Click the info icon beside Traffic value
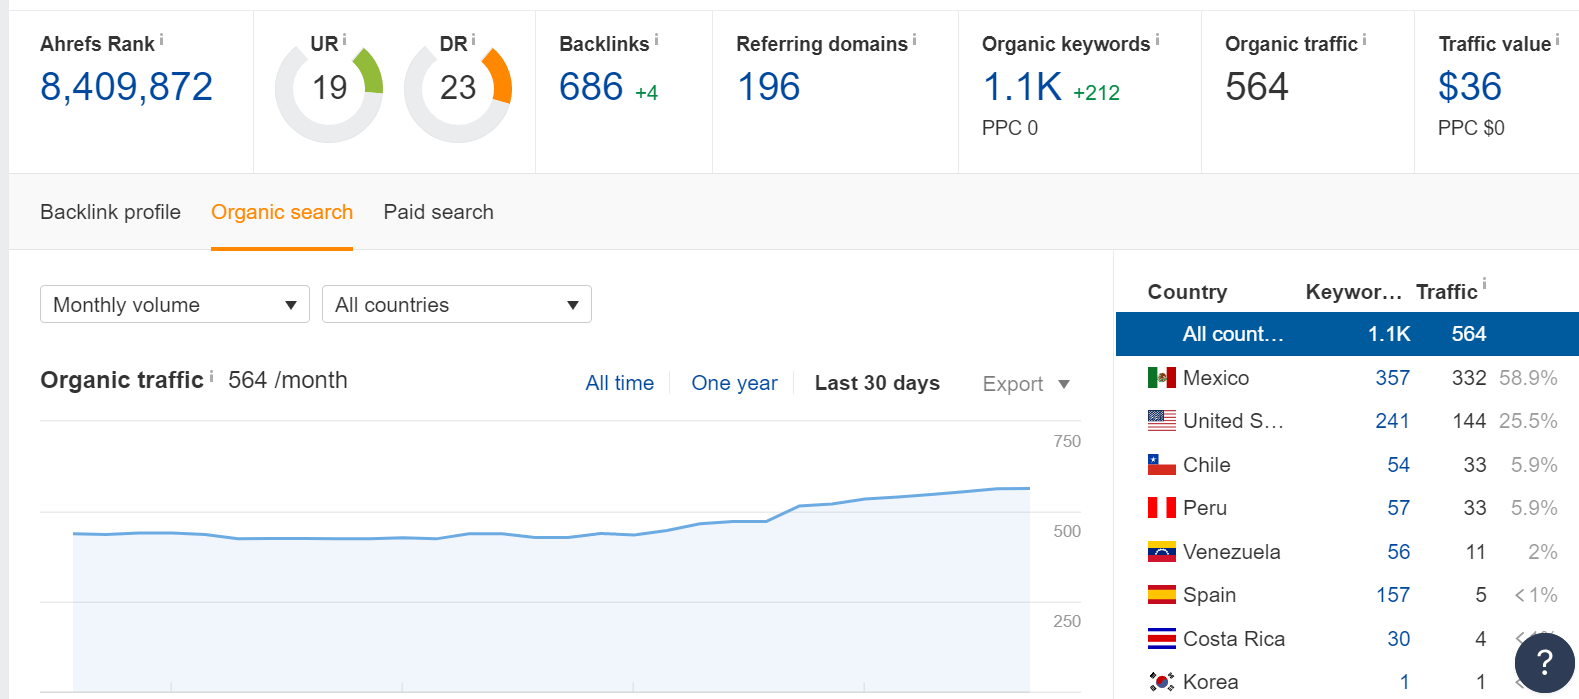 point(1557,40)
